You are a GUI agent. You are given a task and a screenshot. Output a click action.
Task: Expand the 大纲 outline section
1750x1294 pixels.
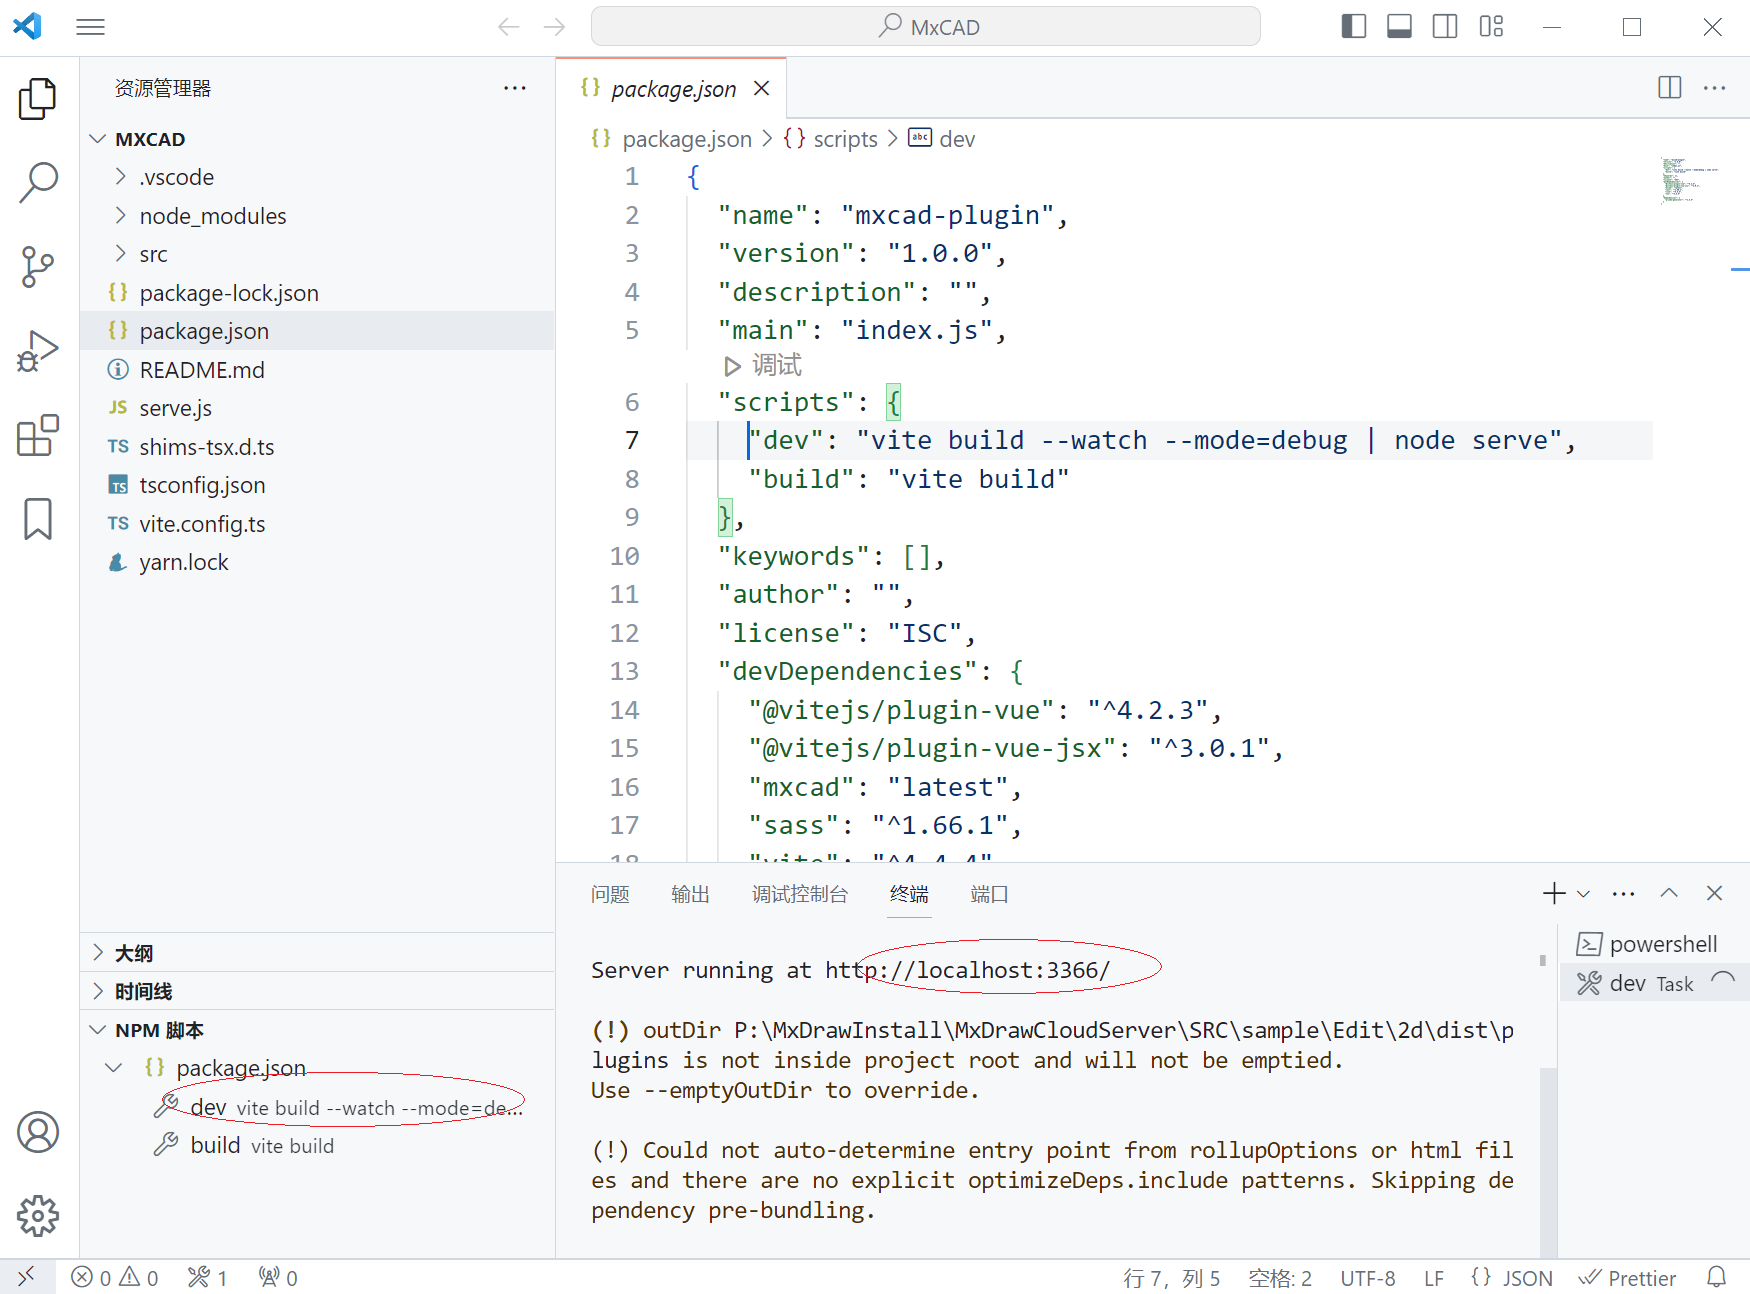click(317, 953)
